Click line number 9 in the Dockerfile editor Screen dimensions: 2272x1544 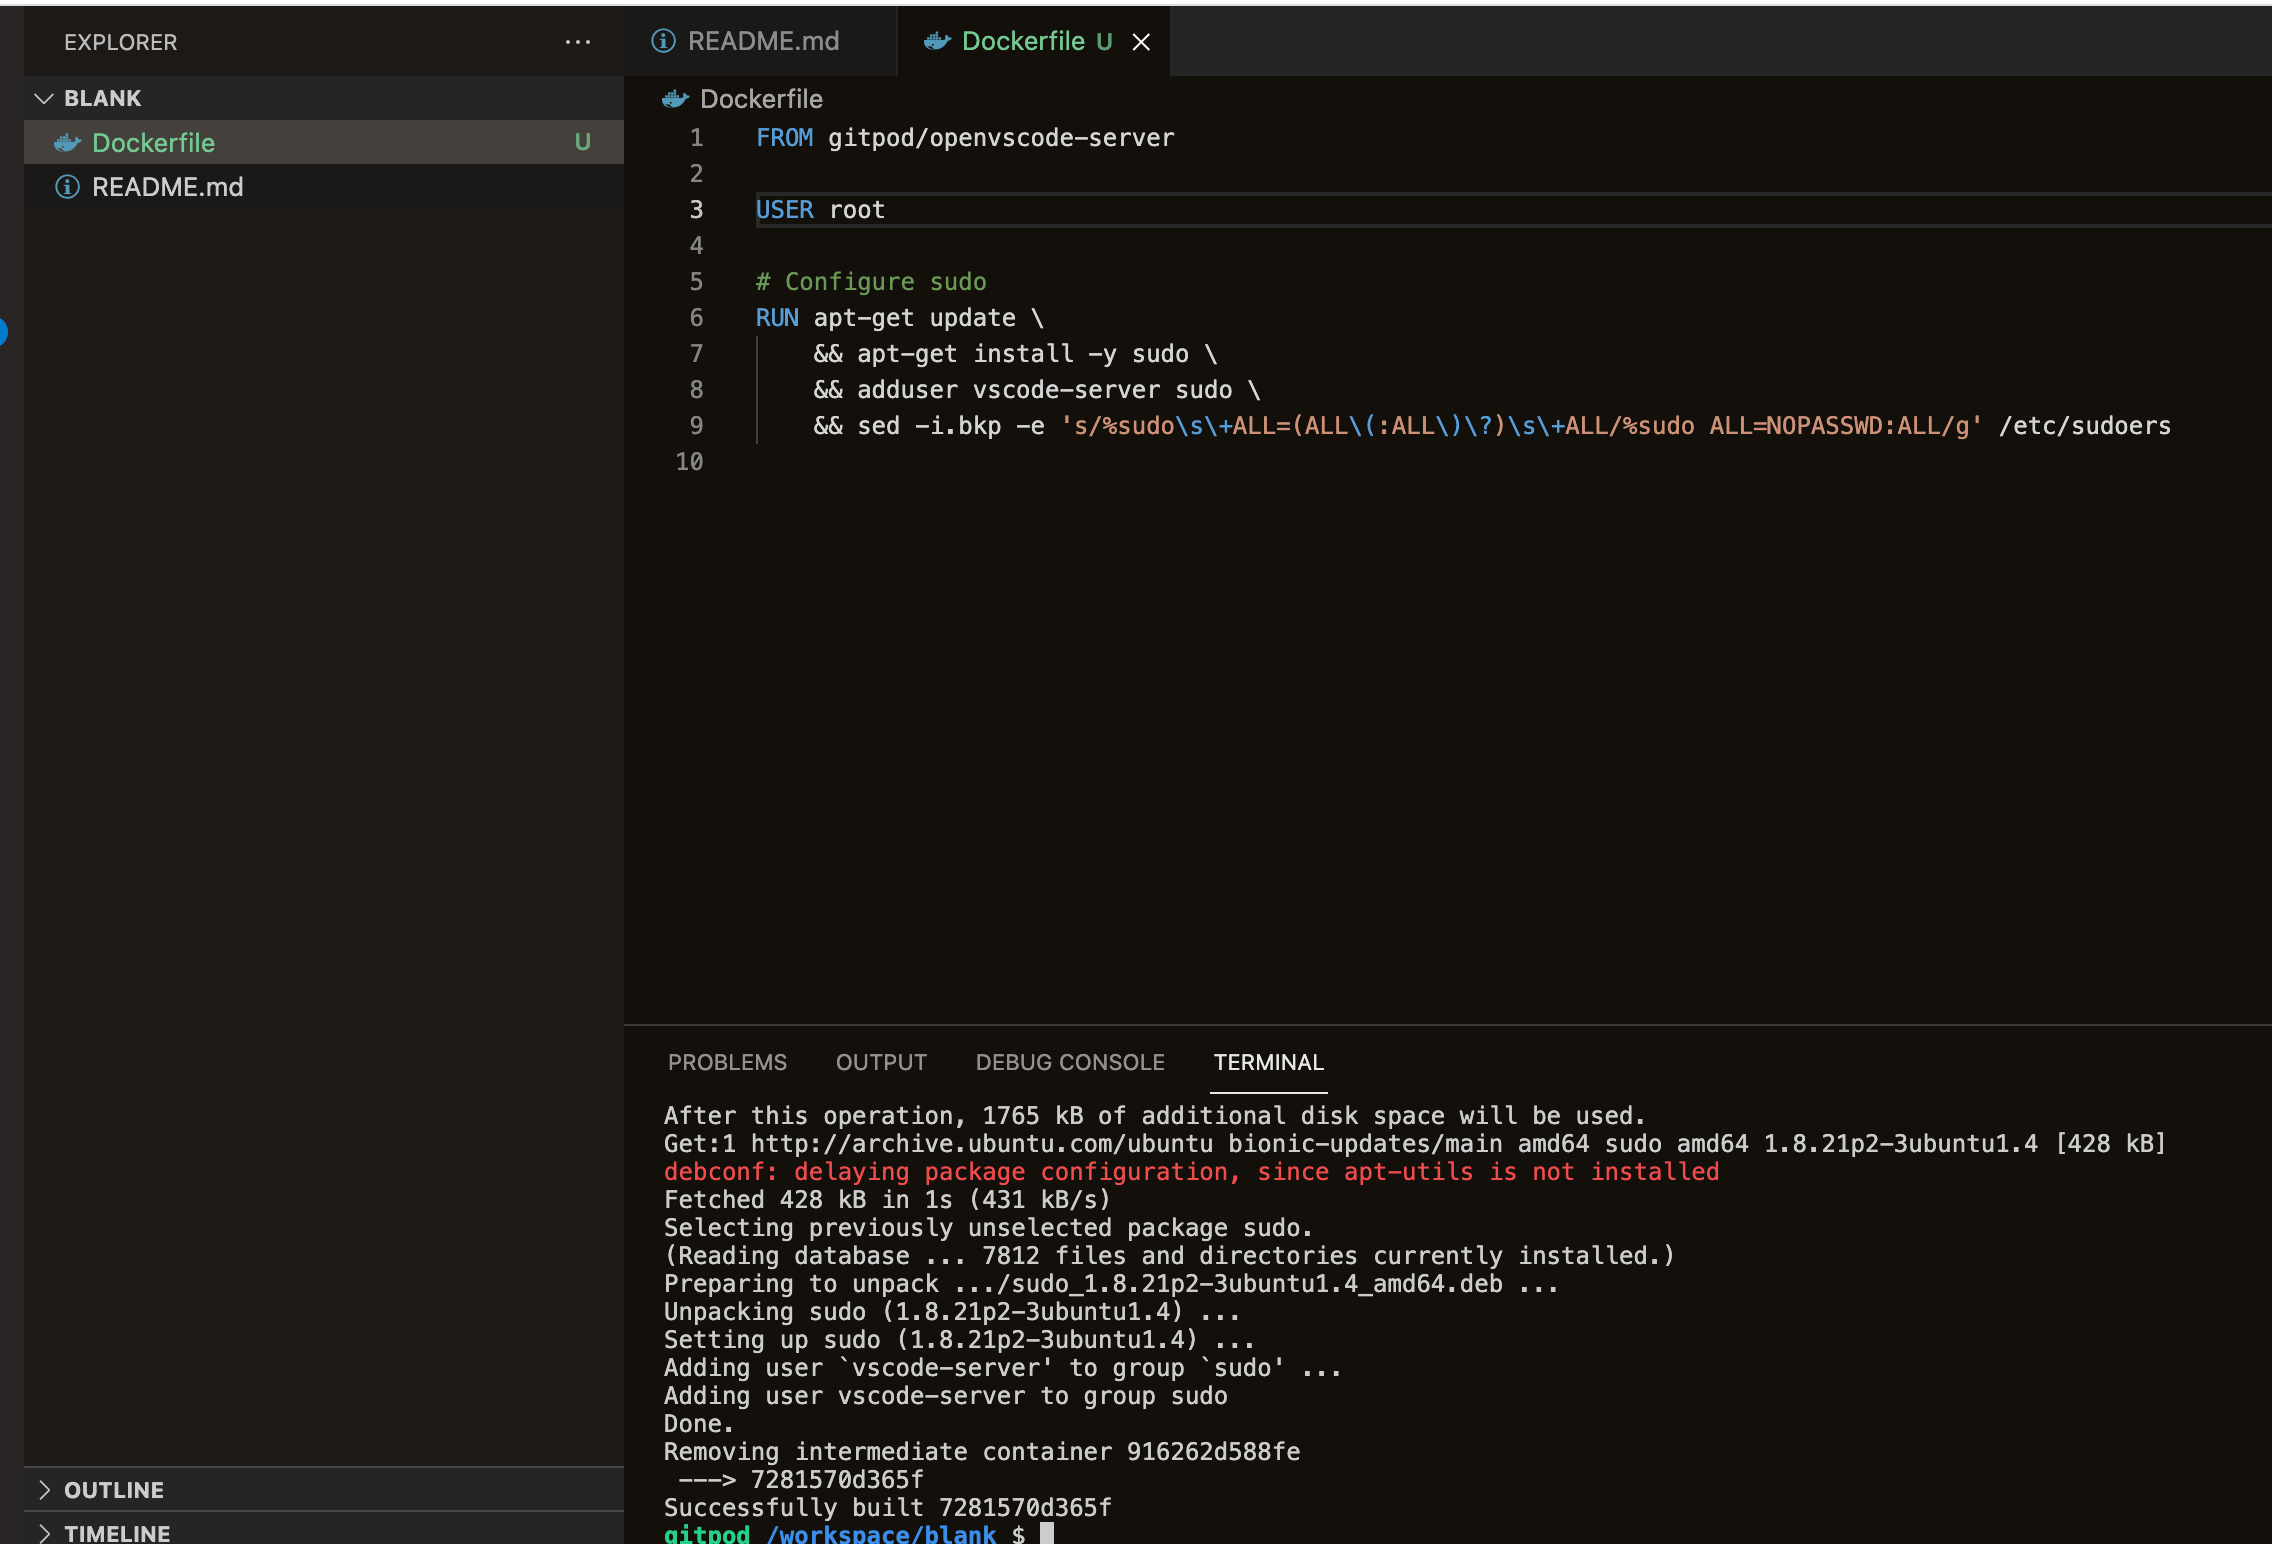tap(696, 425)
